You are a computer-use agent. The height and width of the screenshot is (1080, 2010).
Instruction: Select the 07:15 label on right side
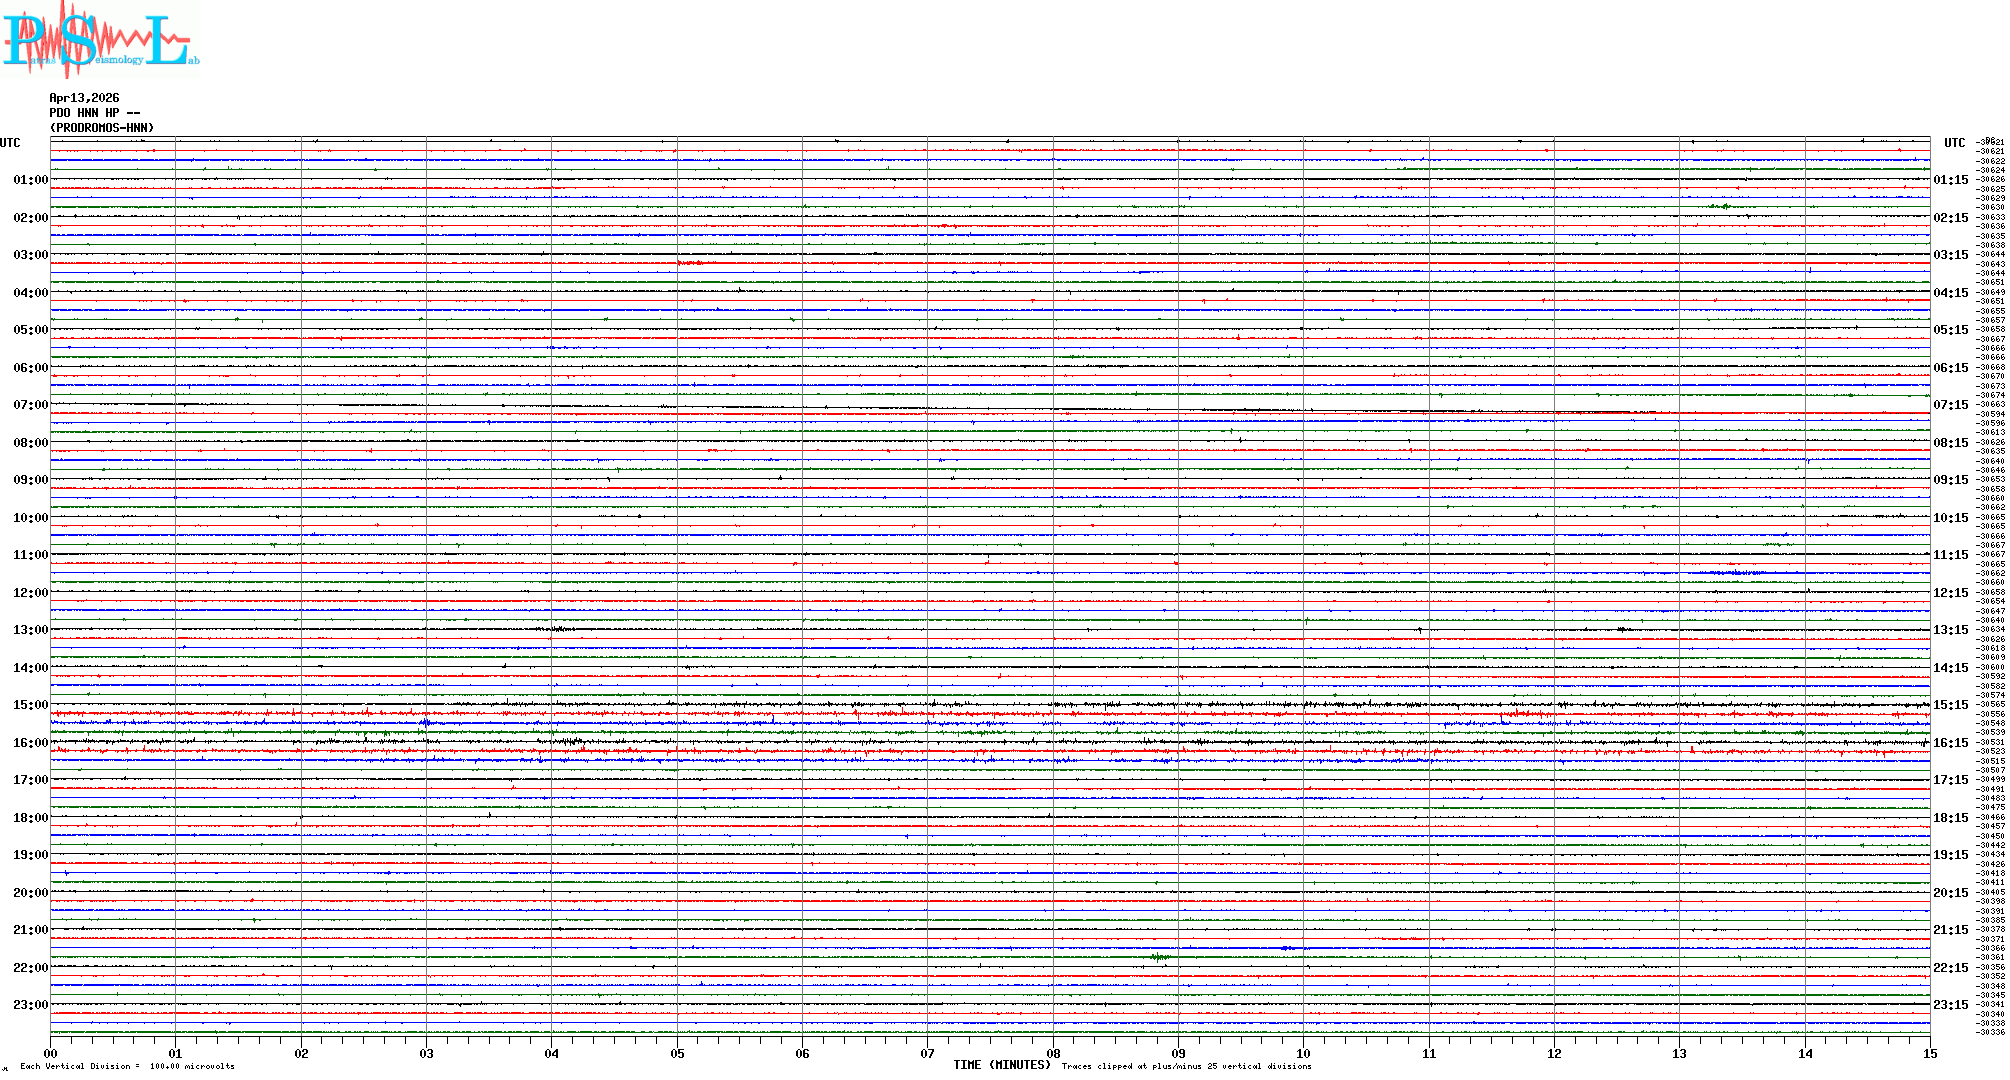pos(1950,405)
